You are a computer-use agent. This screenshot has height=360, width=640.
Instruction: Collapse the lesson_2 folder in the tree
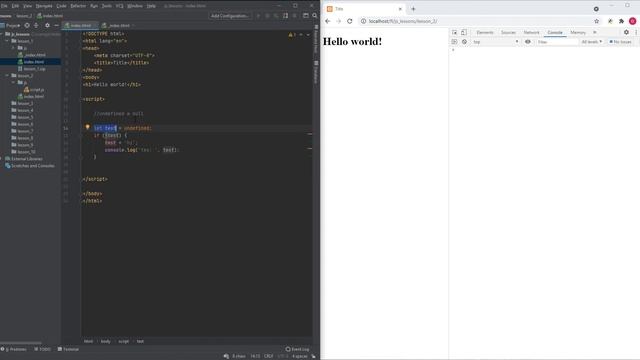tap(7, 76)
